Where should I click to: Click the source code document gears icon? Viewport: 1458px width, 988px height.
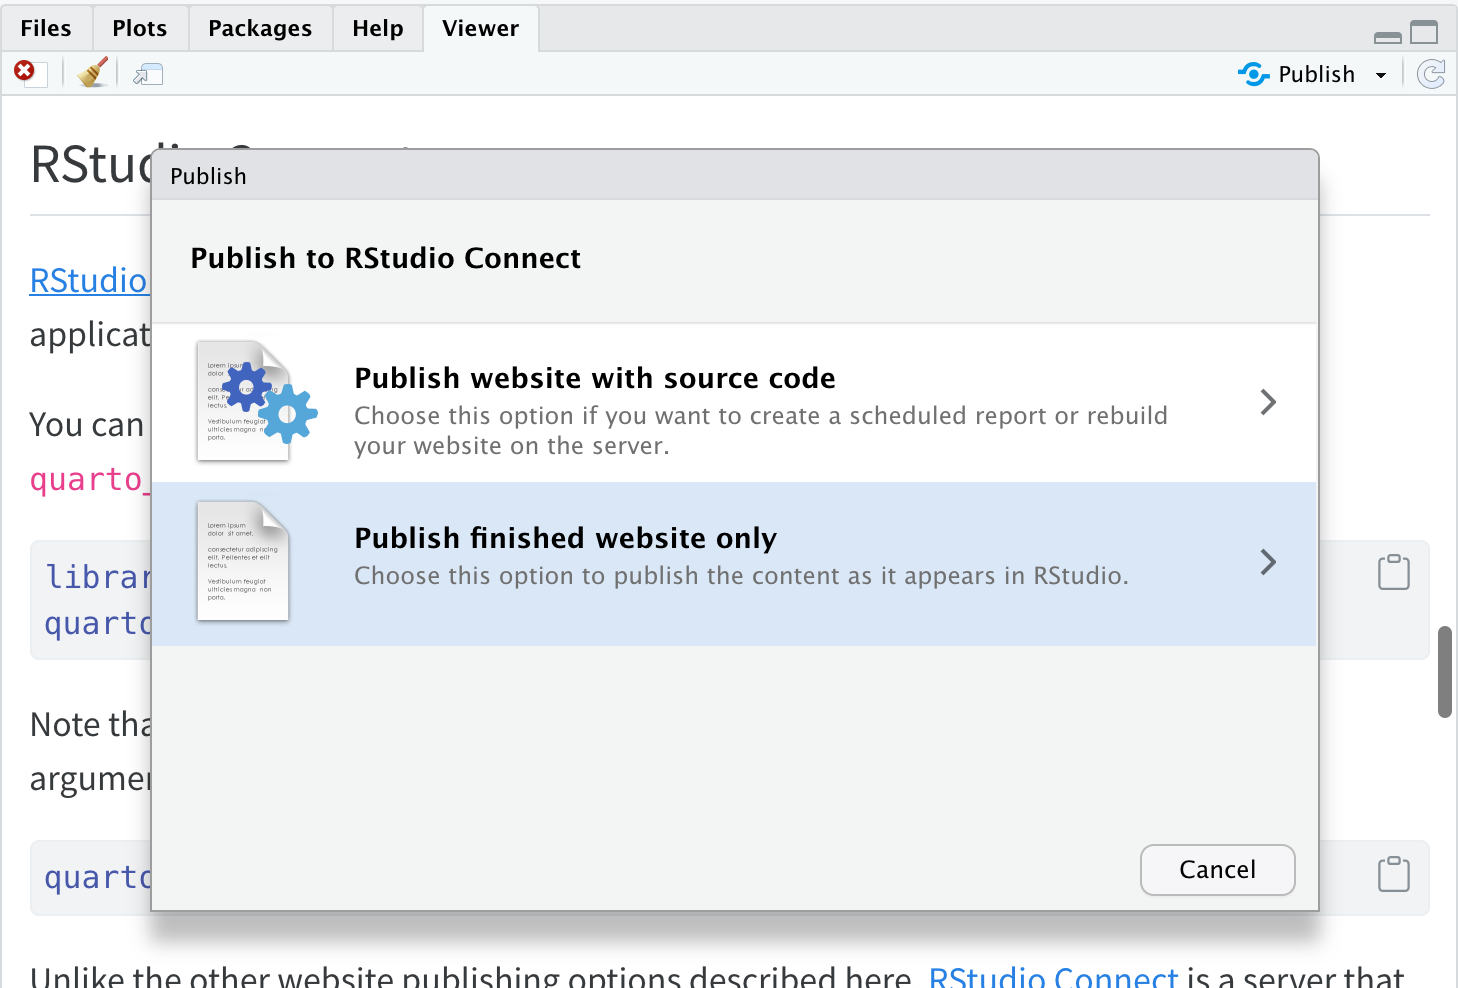[256, 402]
